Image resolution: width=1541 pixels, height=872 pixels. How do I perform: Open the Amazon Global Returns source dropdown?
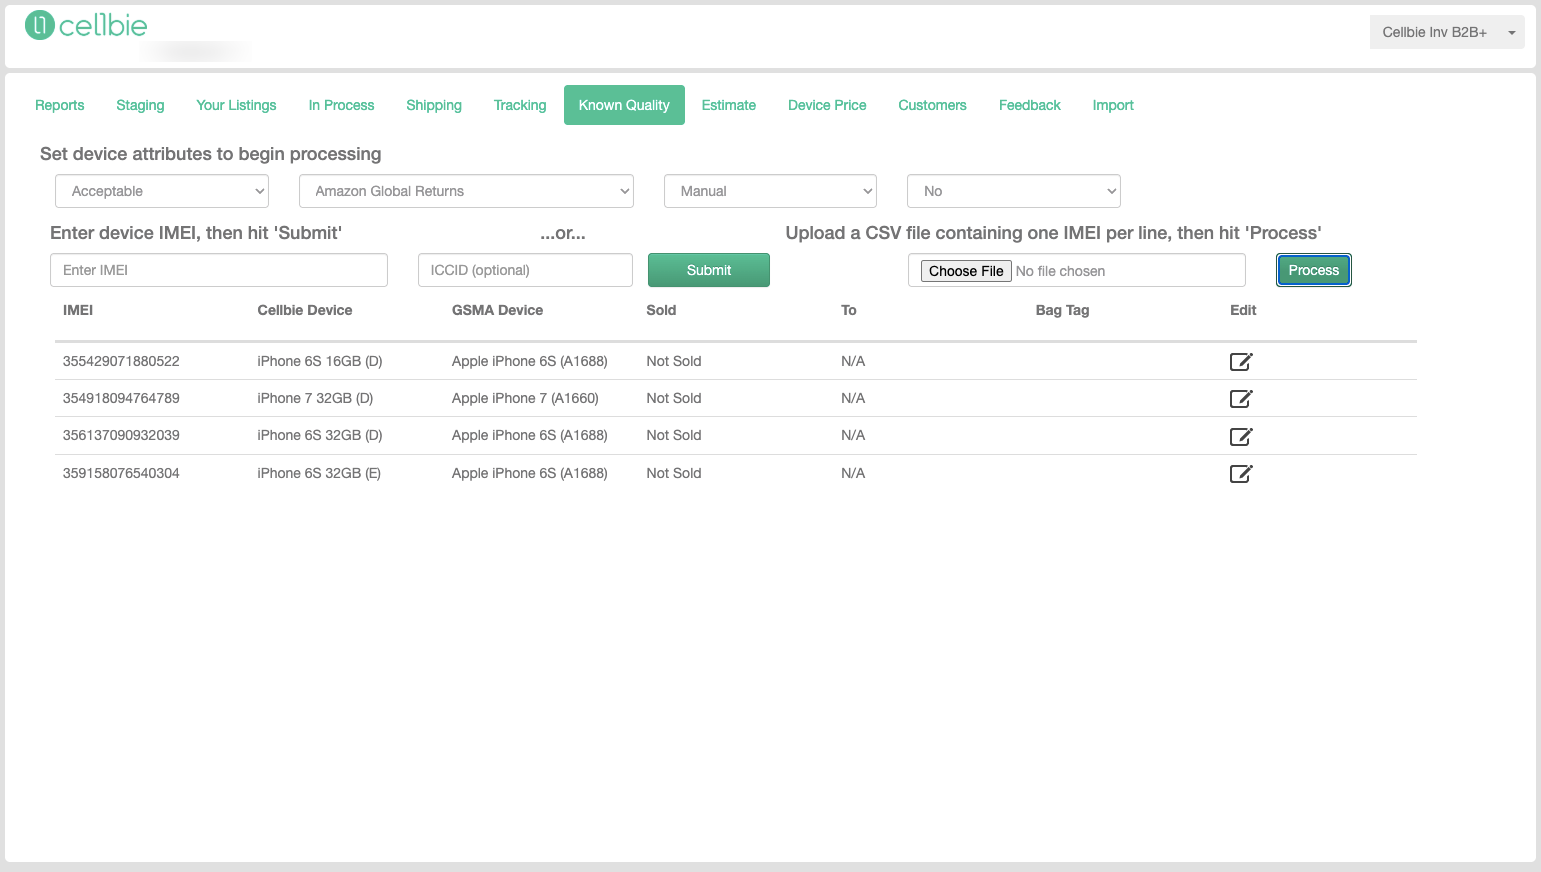[466, 191]
